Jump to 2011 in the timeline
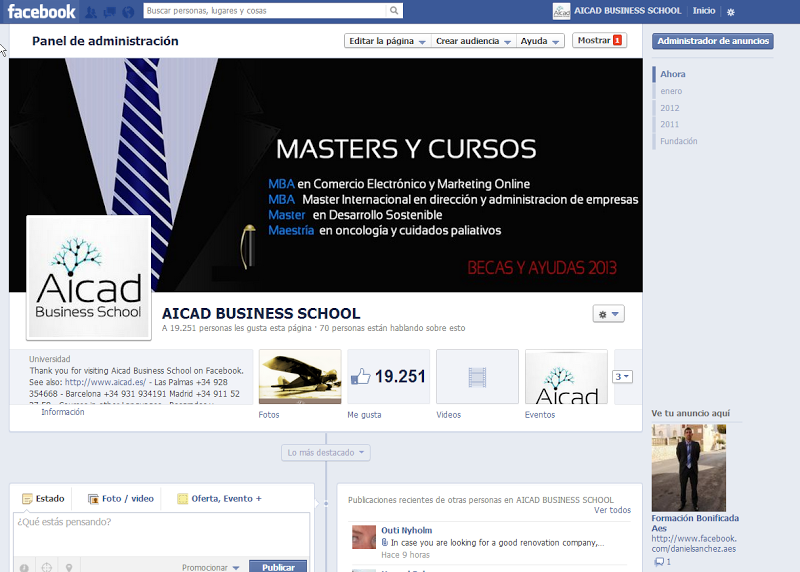The image size is (800, 572). [669, 124]
